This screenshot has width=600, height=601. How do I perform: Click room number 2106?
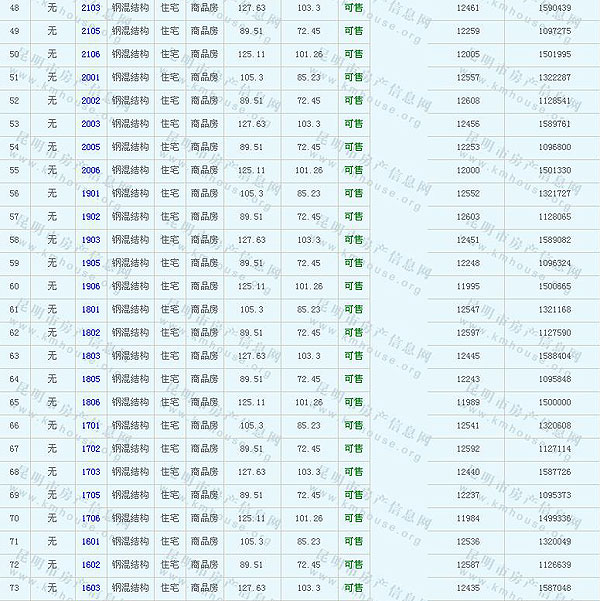(90, 54)
